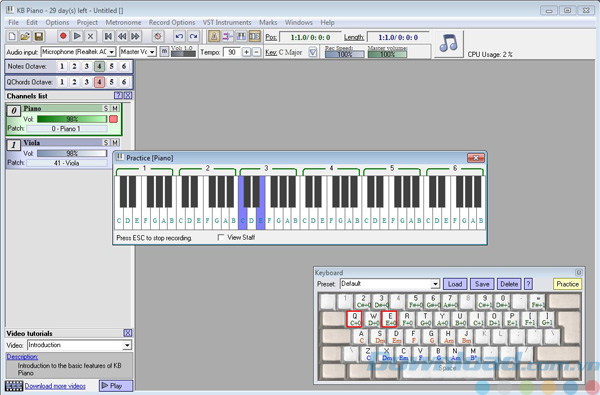Mute the Viola channel with M
Viewport: 600px width, 395px height.
tap(115, 142)
